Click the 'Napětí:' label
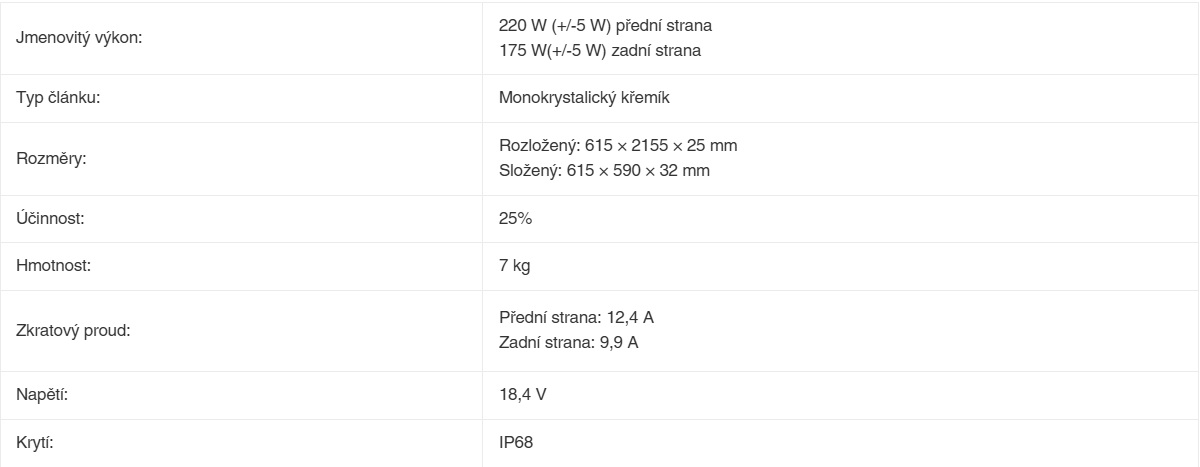1200x467 pixels. (x=42, y=394)
